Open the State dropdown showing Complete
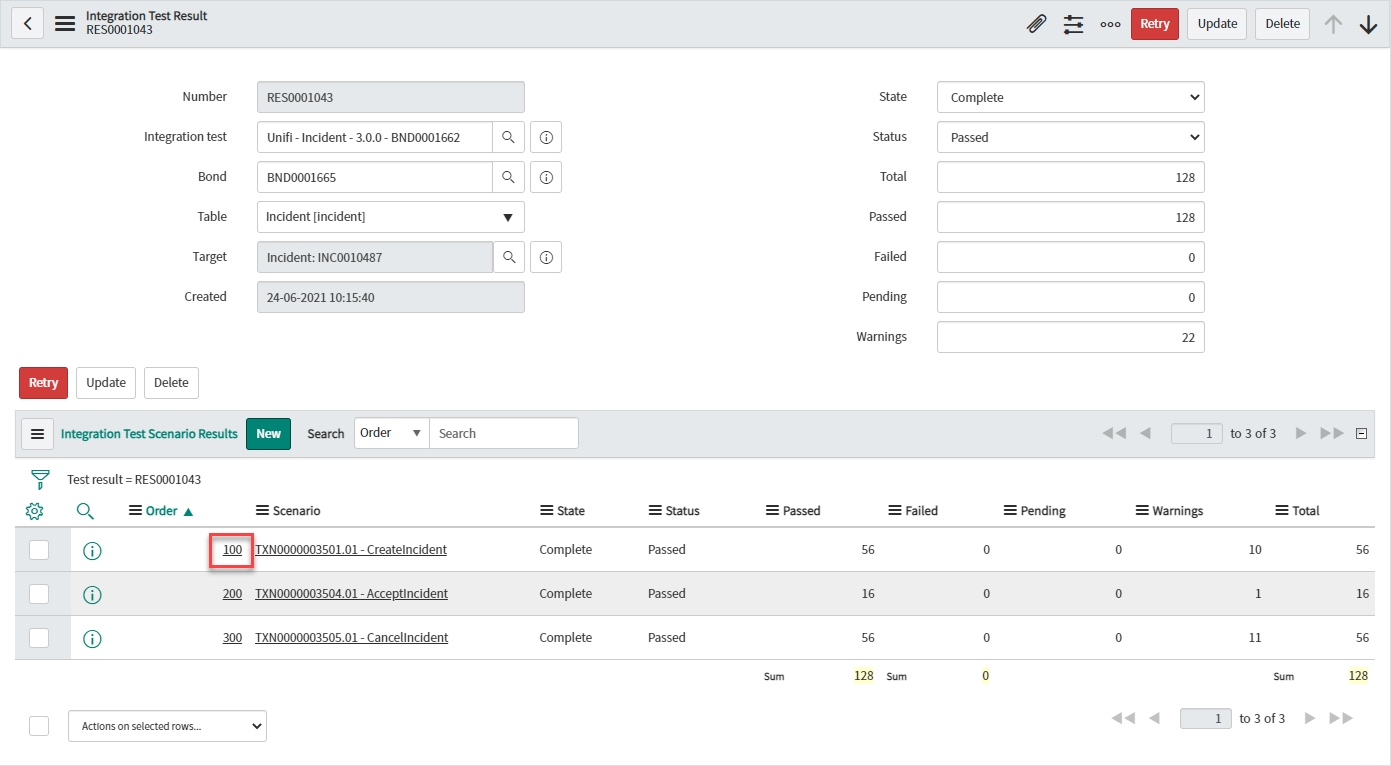 [1070, 97]
